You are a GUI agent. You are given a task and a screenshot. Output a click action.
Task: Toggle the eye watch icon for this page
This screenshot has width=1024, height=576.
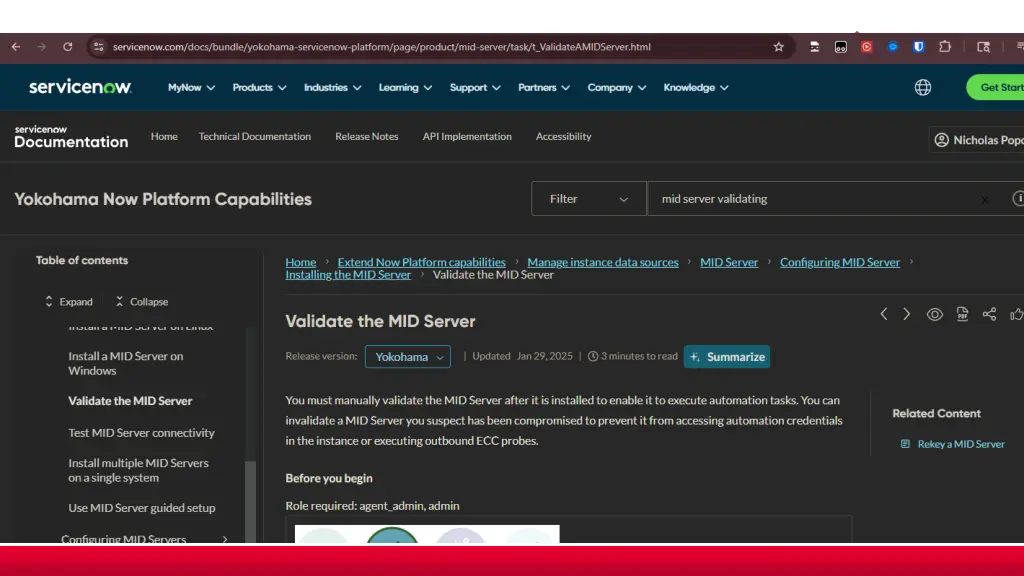[935, 314]
